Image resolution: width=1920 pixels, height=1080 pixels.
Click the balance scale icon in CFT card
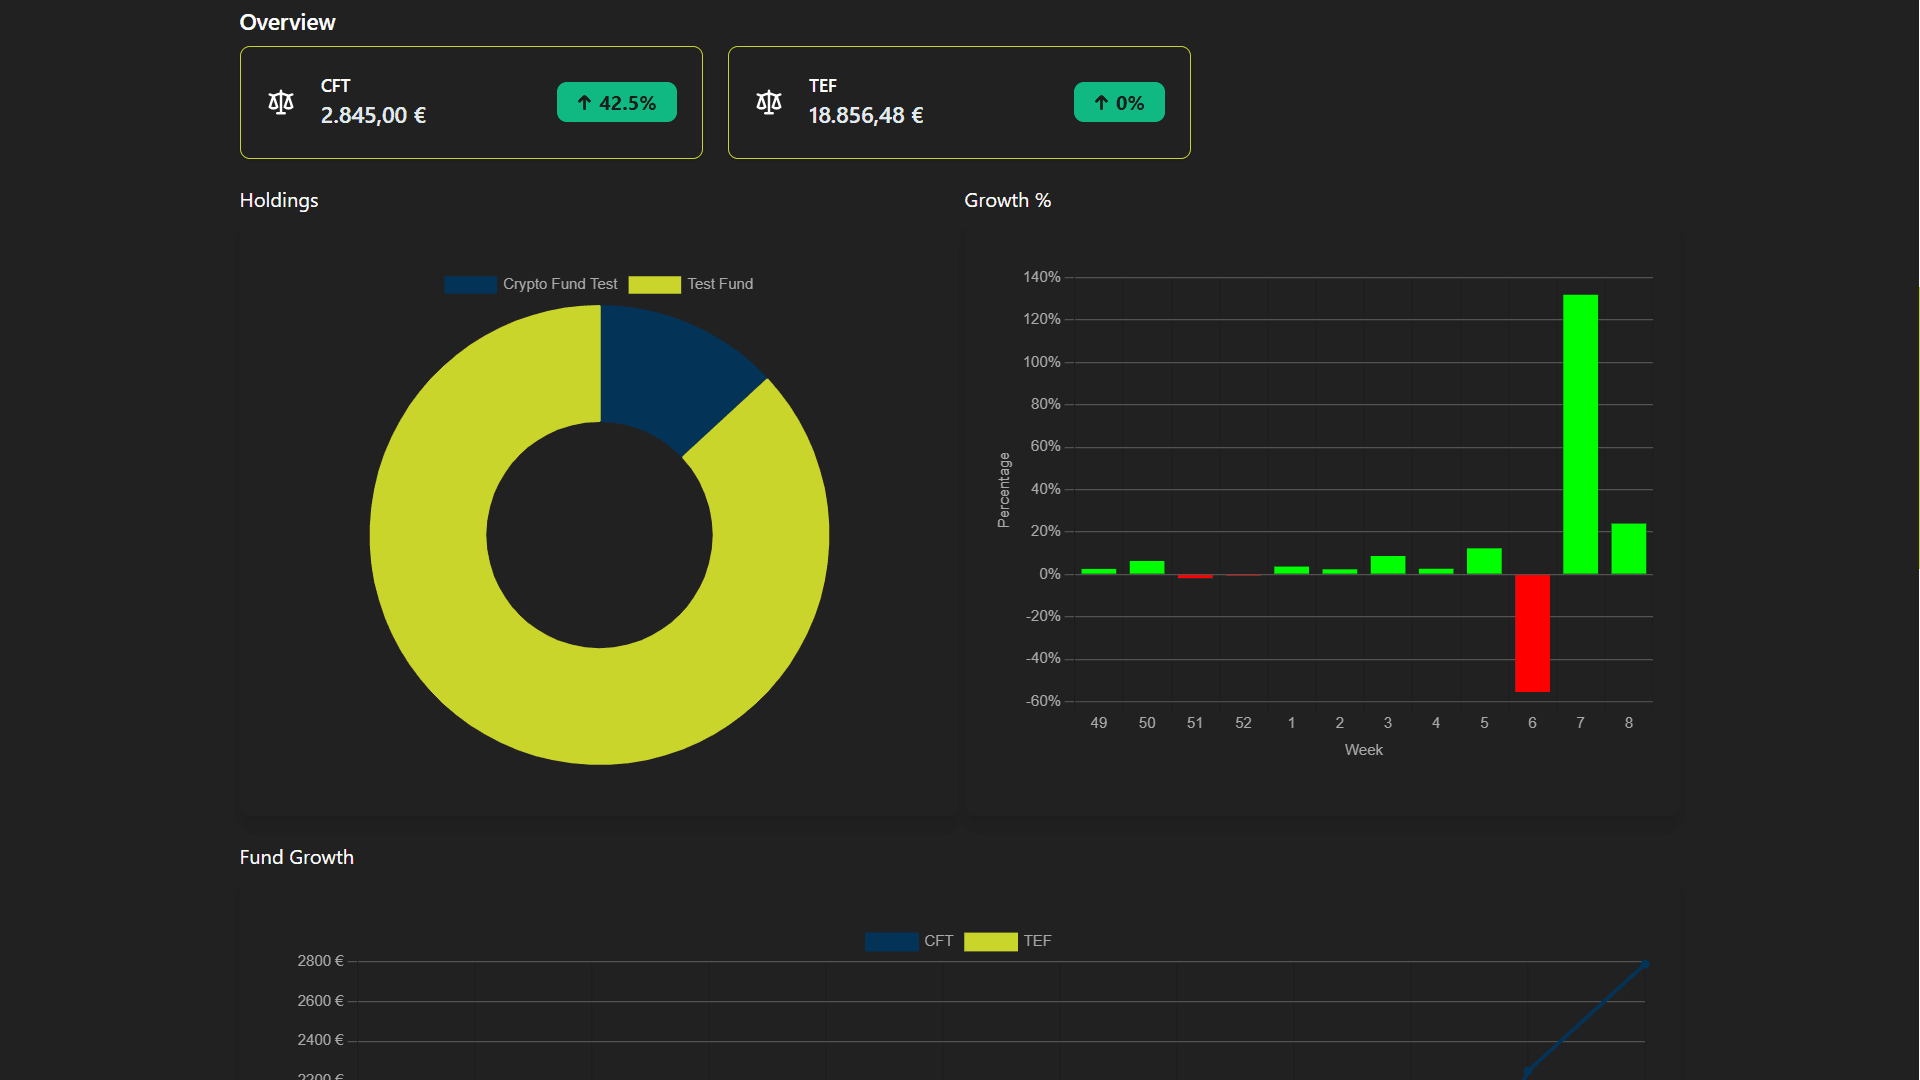(x=281, y=102)
